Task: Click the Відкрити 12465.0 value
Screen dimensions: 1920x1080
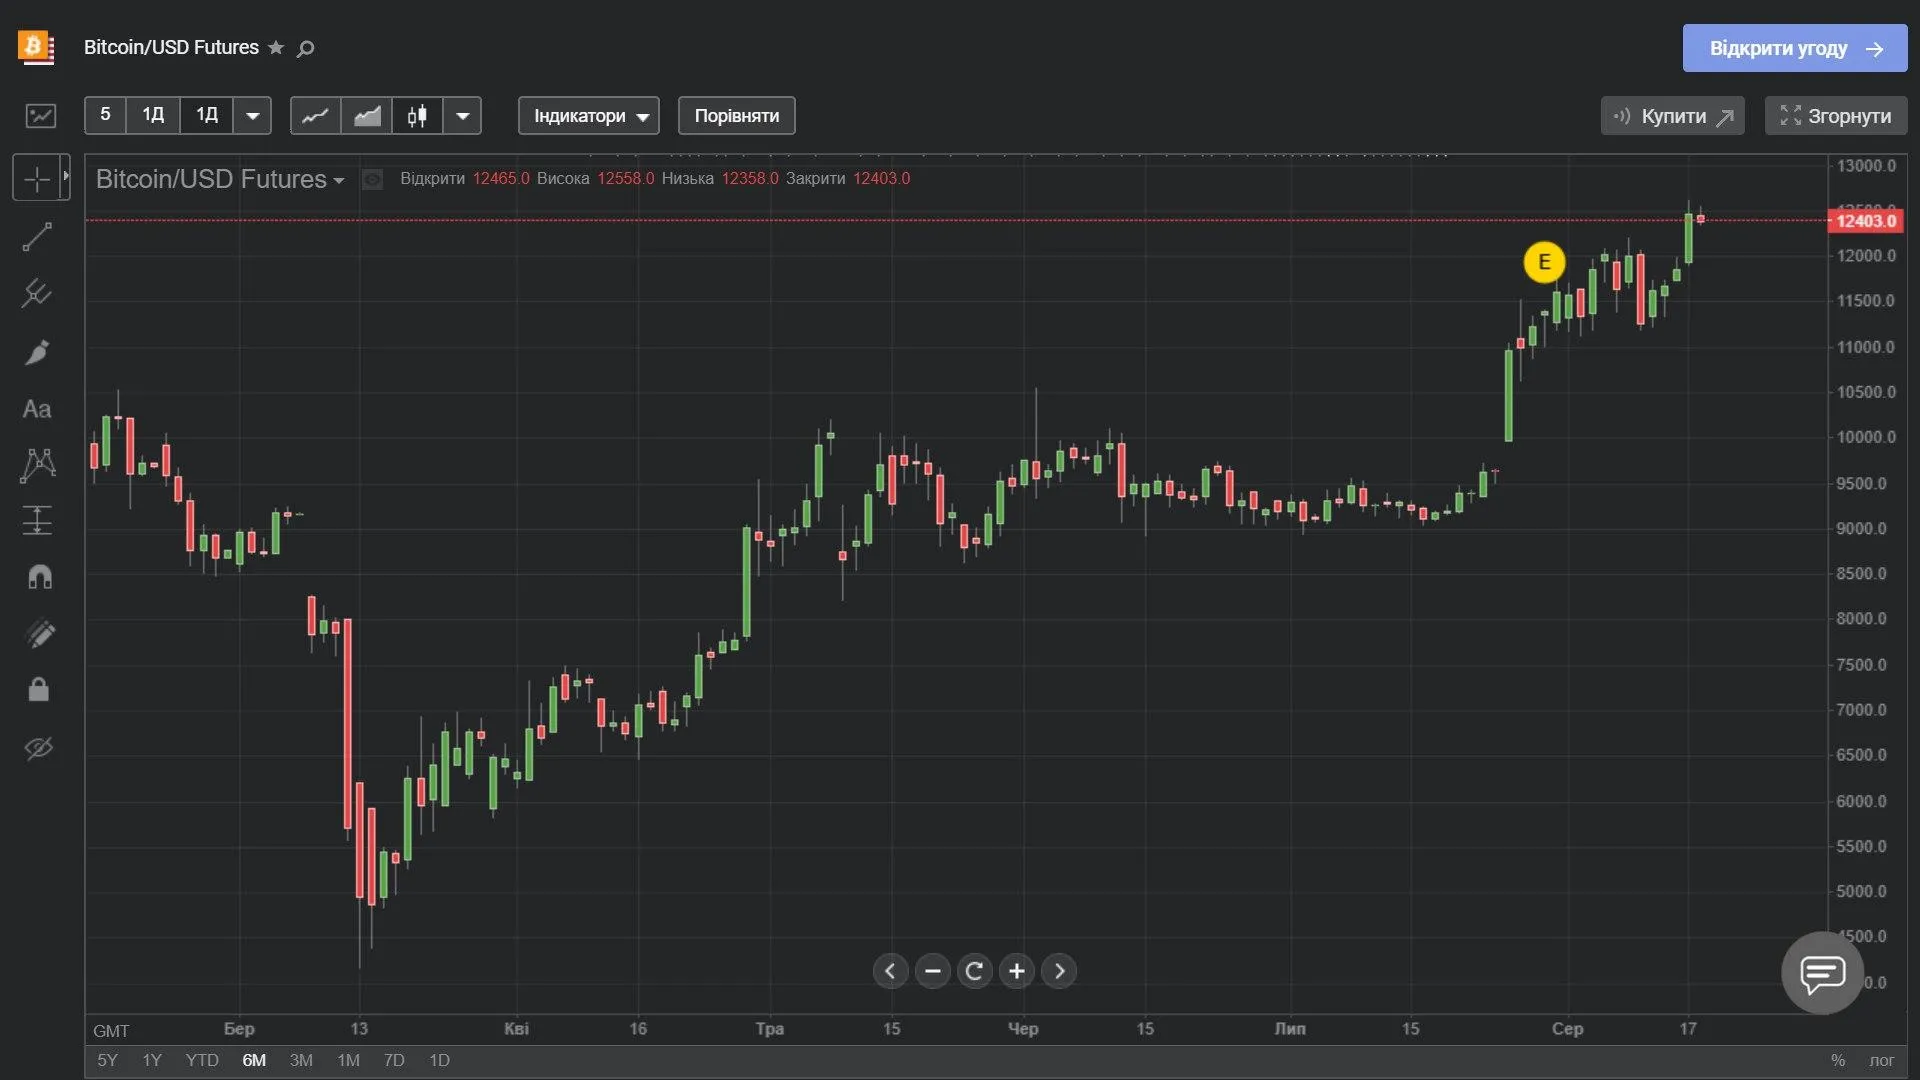Action: (x=501, y=178)
